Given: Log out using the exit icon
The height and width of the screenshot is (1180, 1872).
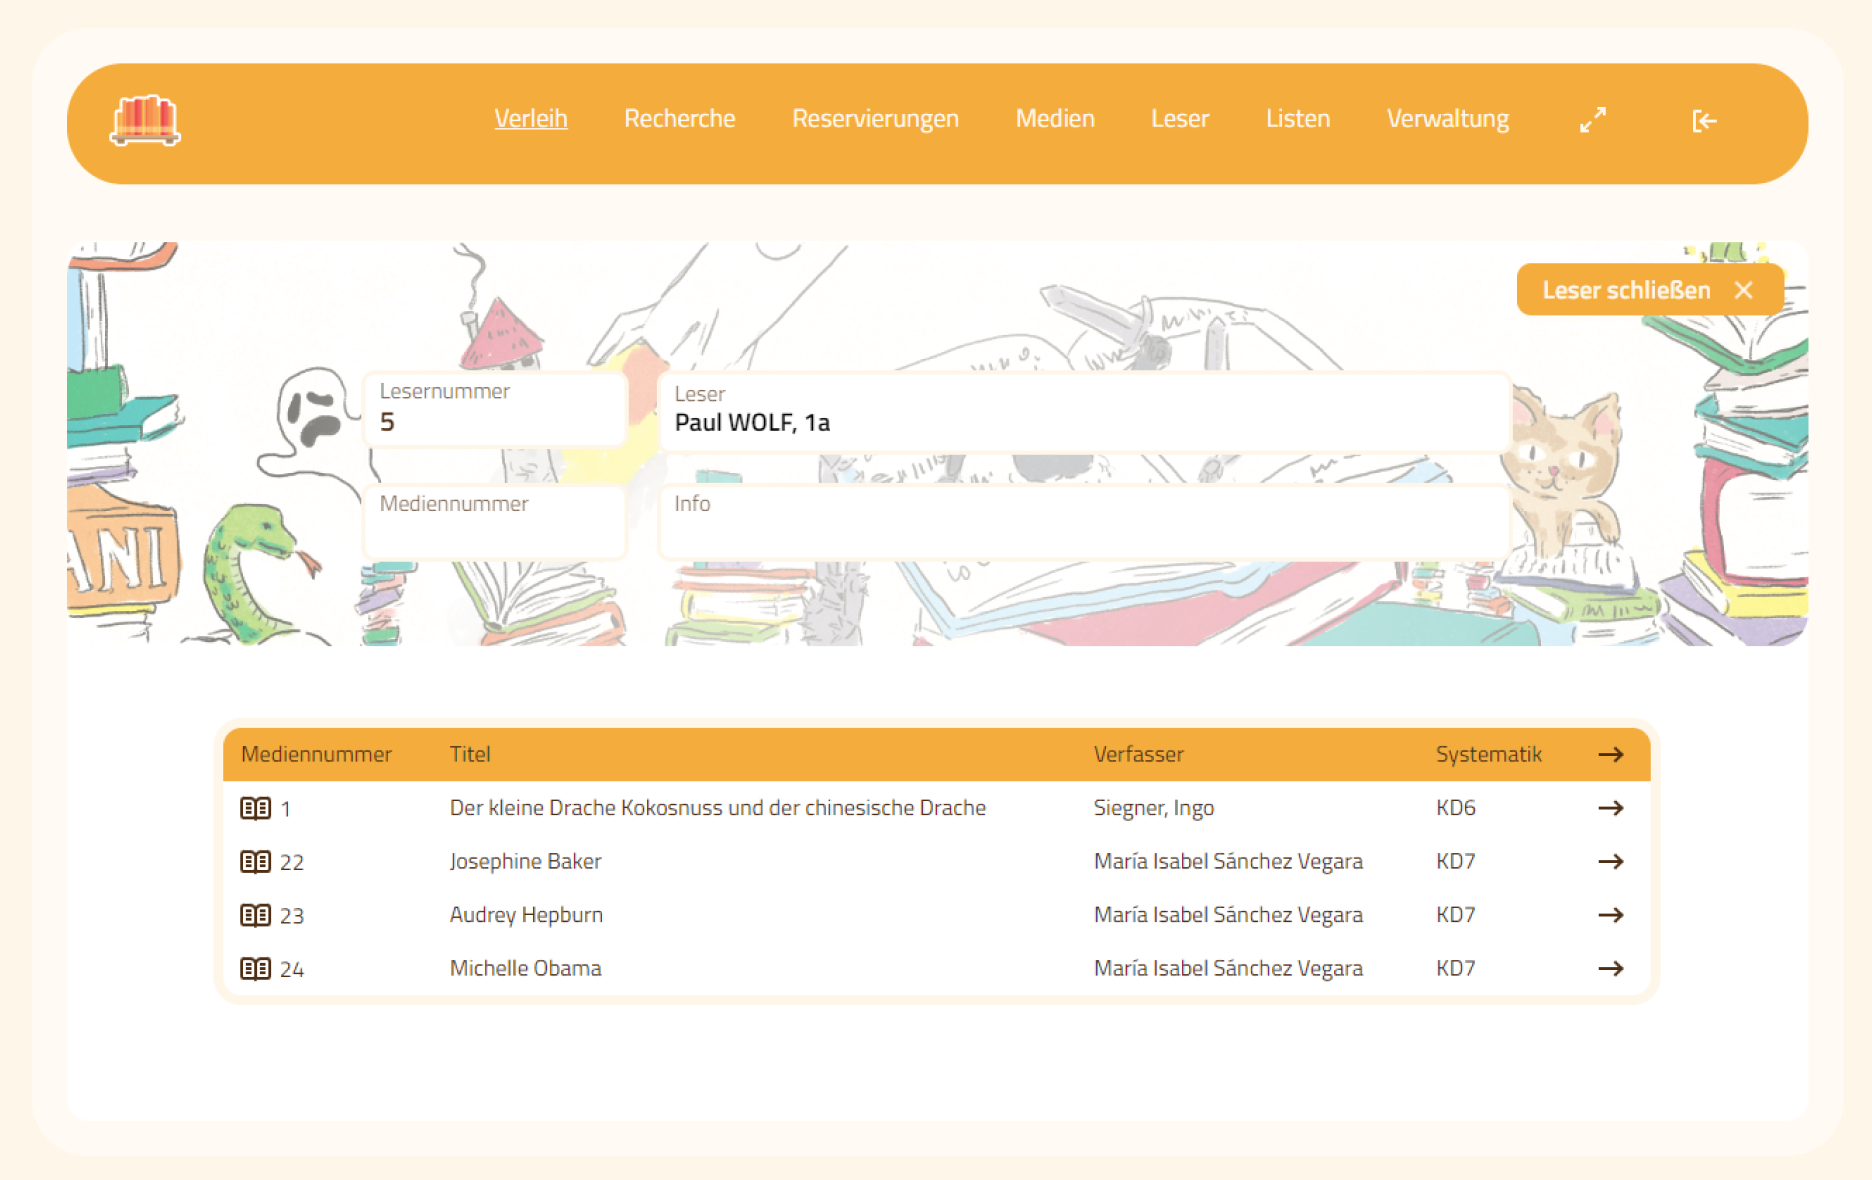Looking at the screenshot, I should click(x=1704, y=121).
